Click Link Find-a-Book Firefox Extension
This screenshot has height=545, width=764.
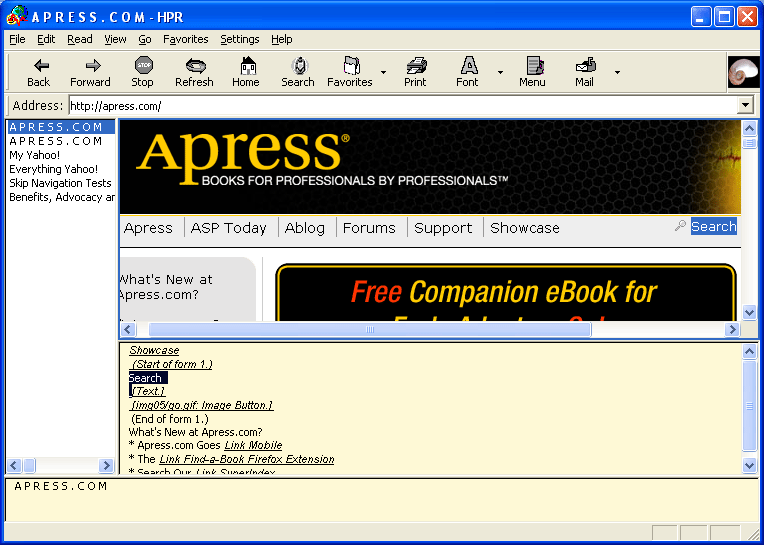click(x=247, y=459)
